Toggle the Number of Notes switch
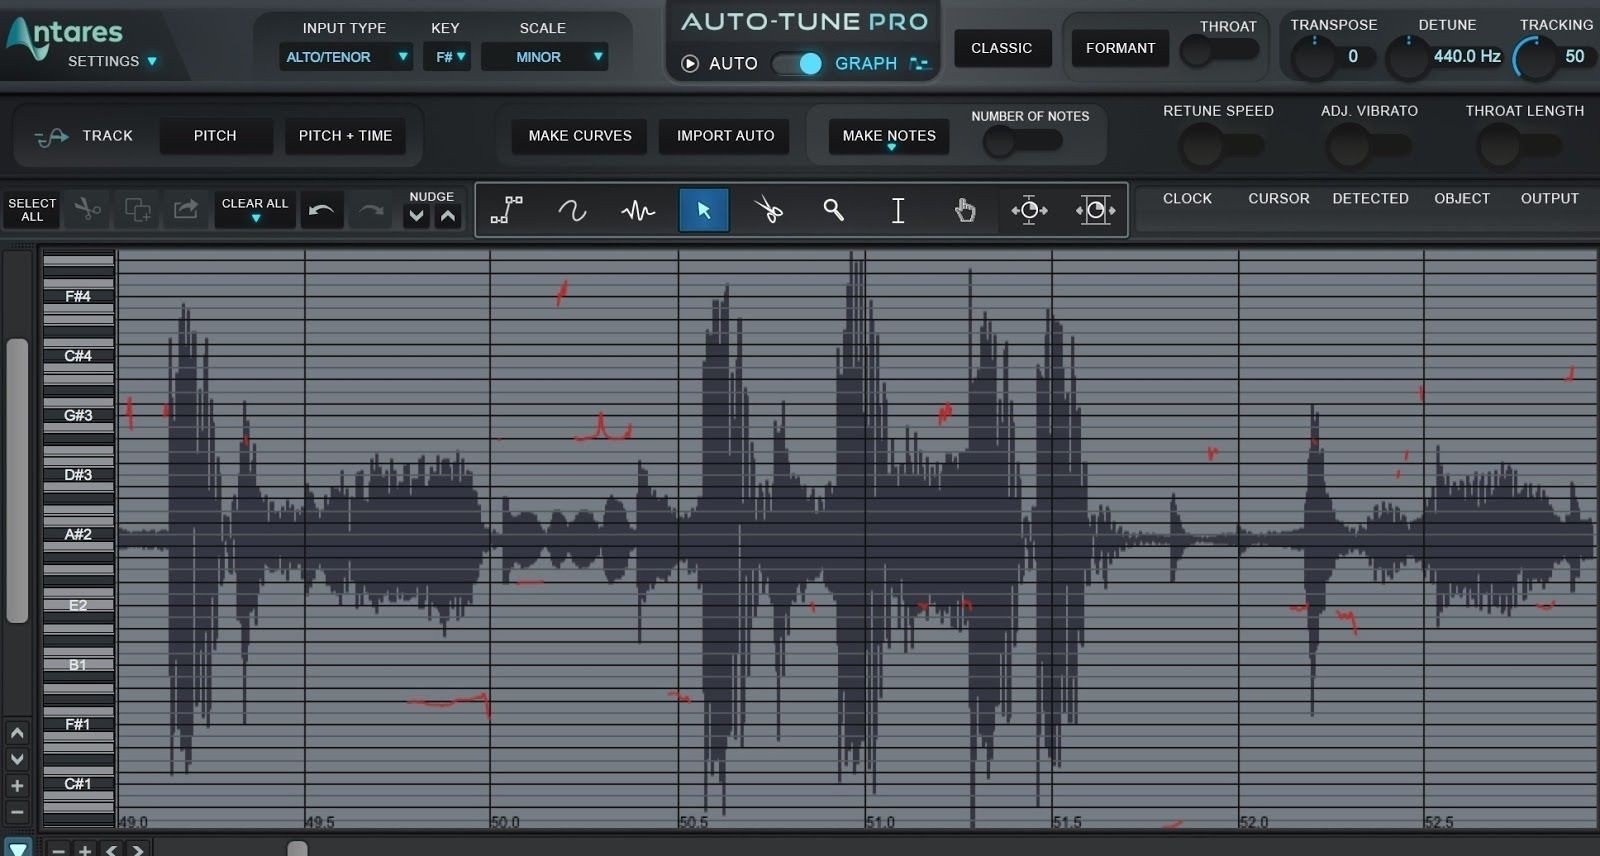1600x856 pixels. click(x=1021, y=142)
